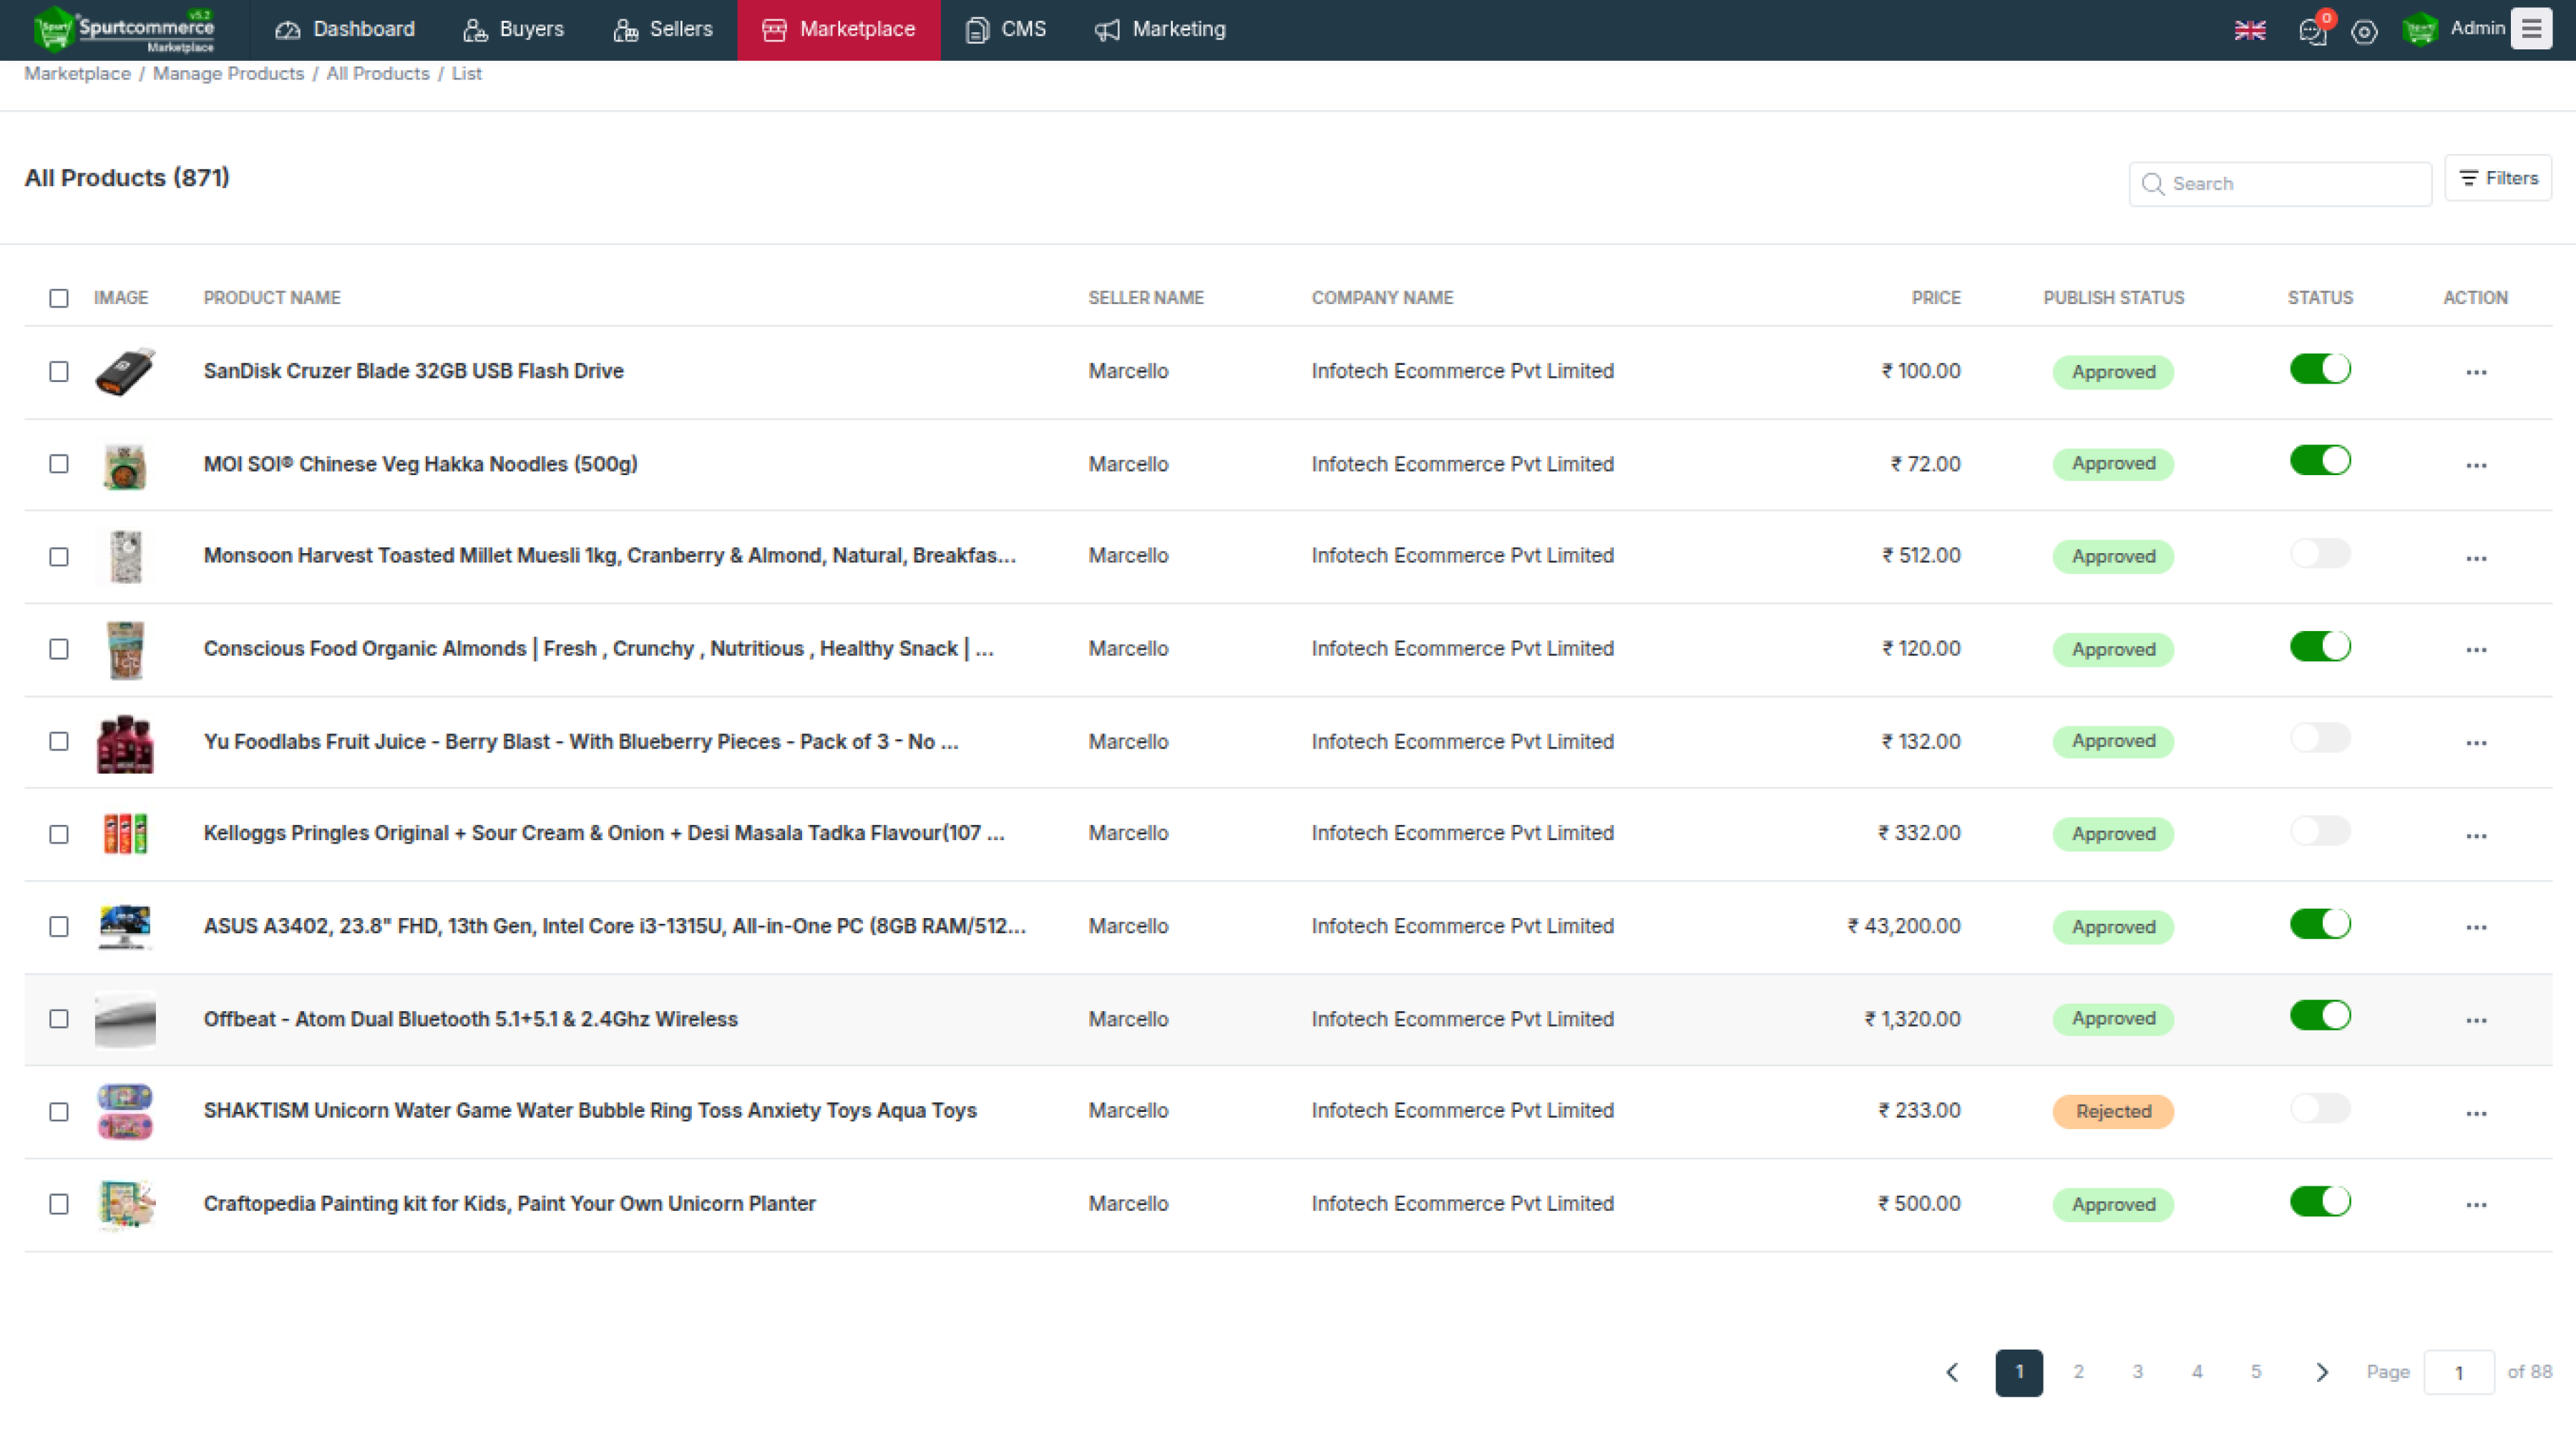Image resolution: width=2576 pixels, height=1449 pixels.
Task: Click the Rejected status badge
Action: 2113,1112
